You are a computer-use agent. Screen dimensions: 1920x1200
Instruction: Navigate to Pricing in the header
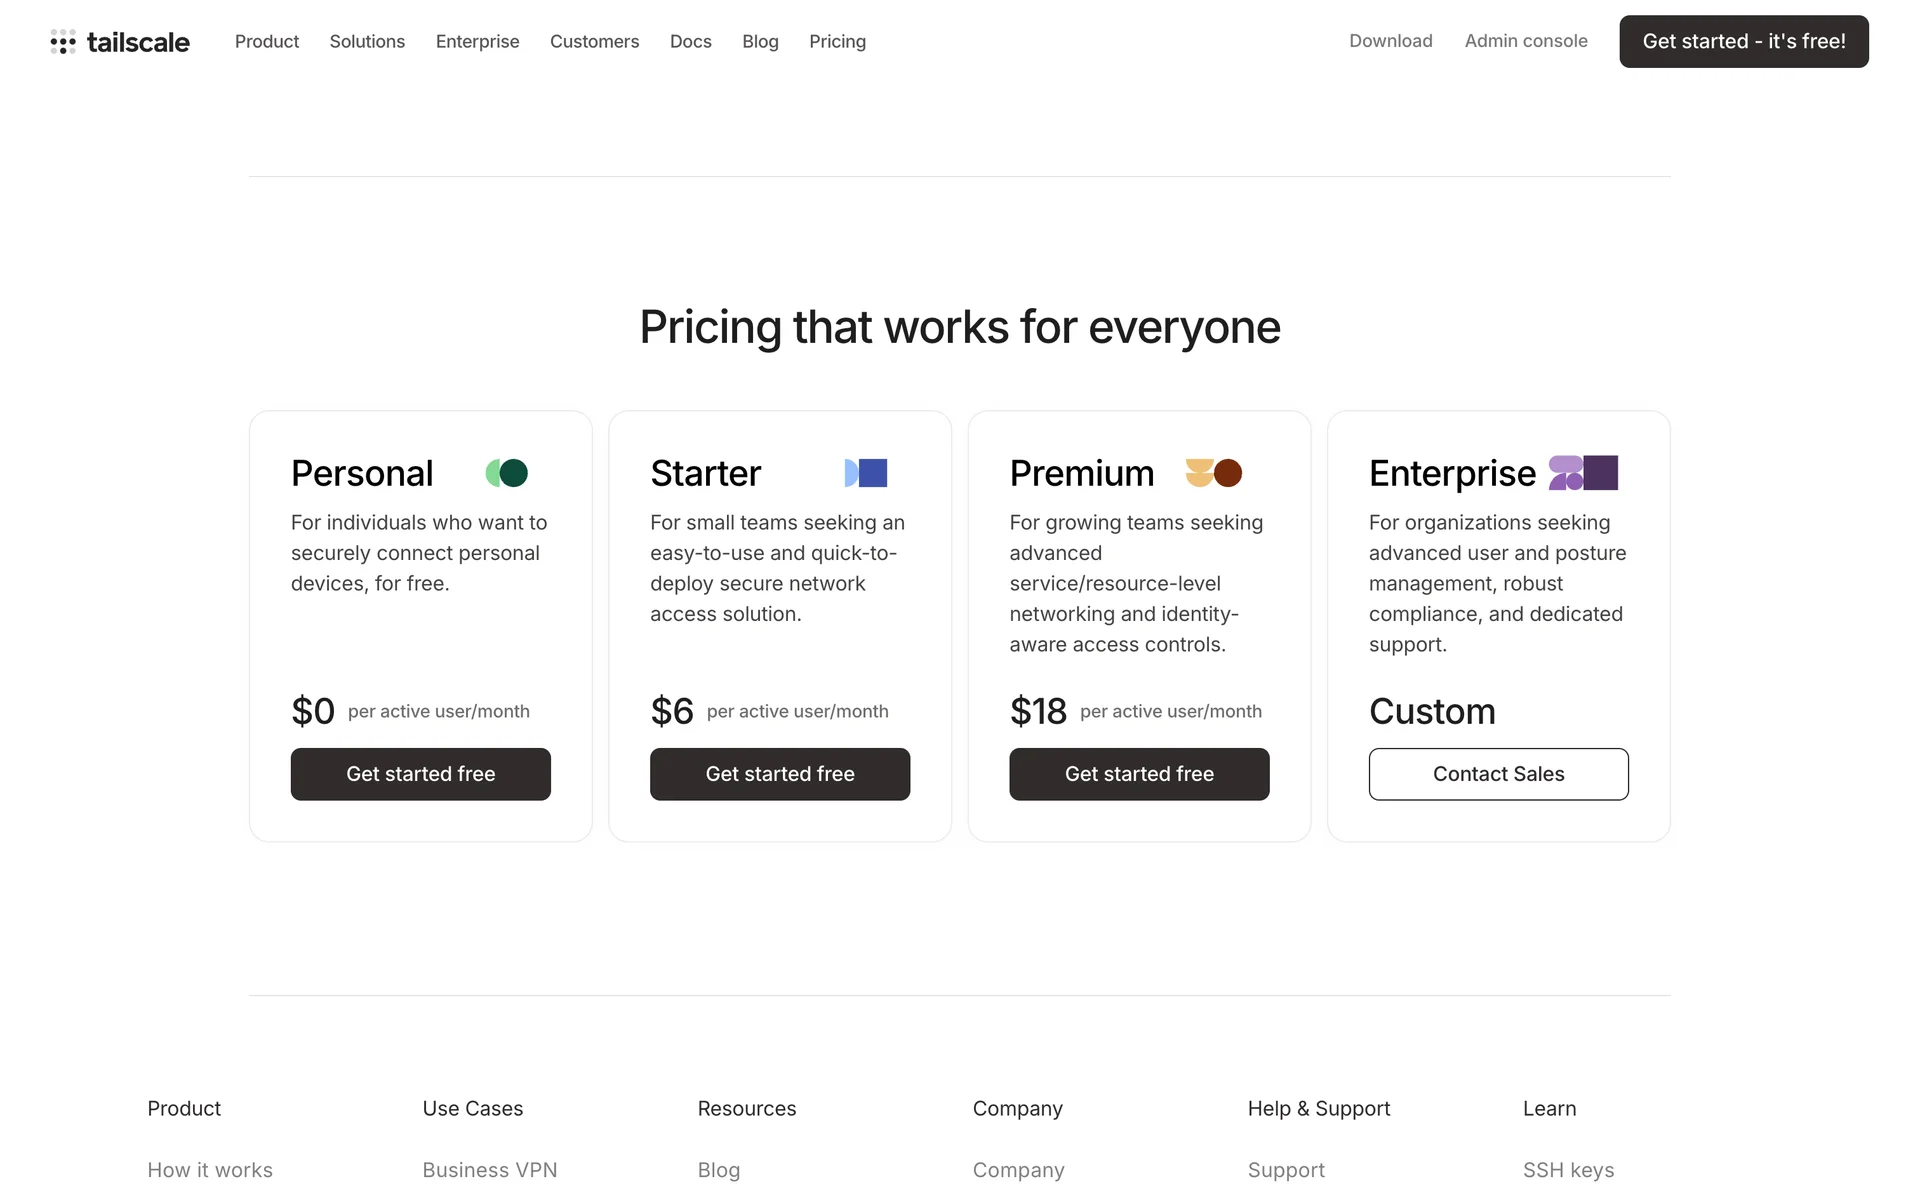pos(837,42)
